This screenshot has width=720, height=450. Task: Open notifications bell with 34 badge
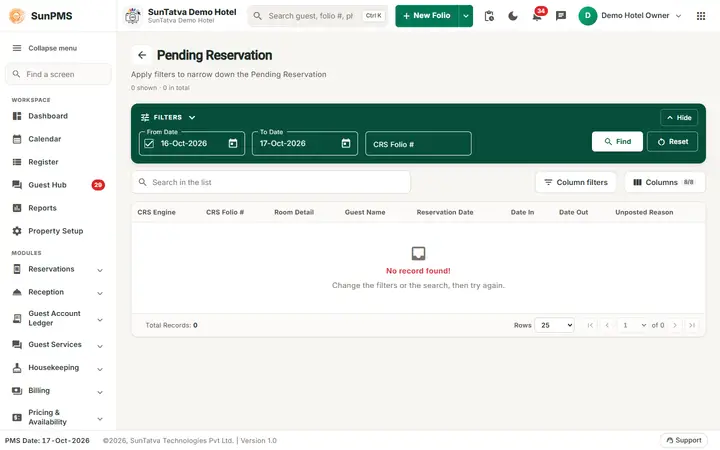[537, 16]
